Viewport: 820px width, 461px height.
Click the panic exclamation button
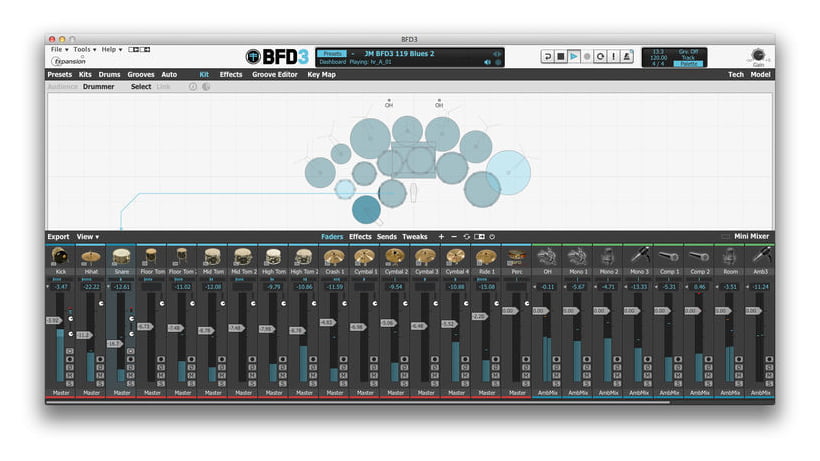(613, 56)
